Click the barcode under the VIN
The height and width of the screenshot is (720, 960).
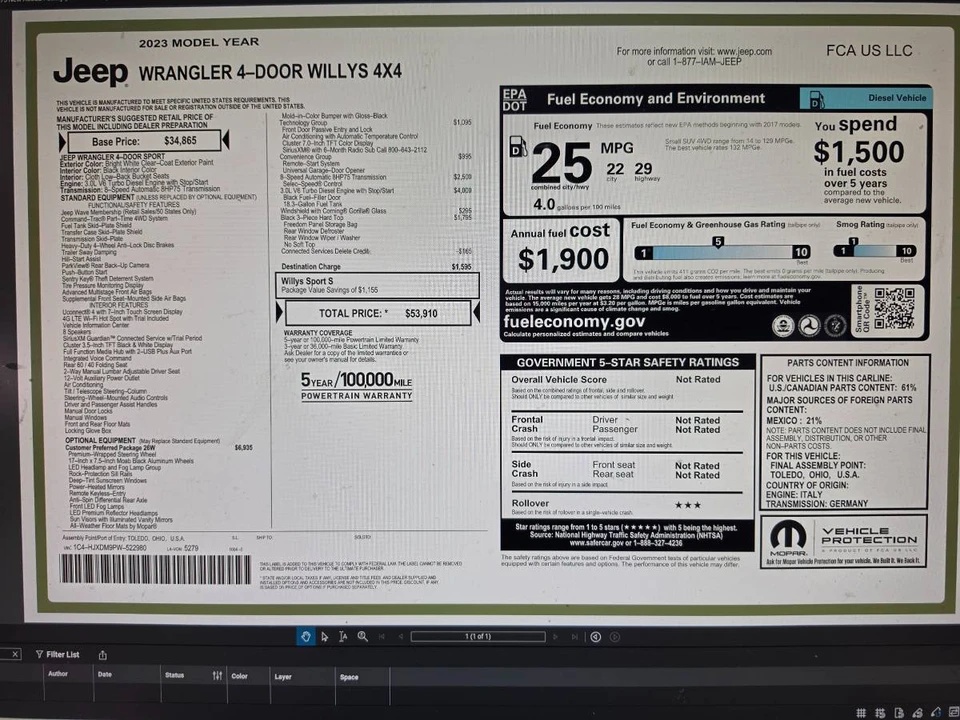coord(155,569)
